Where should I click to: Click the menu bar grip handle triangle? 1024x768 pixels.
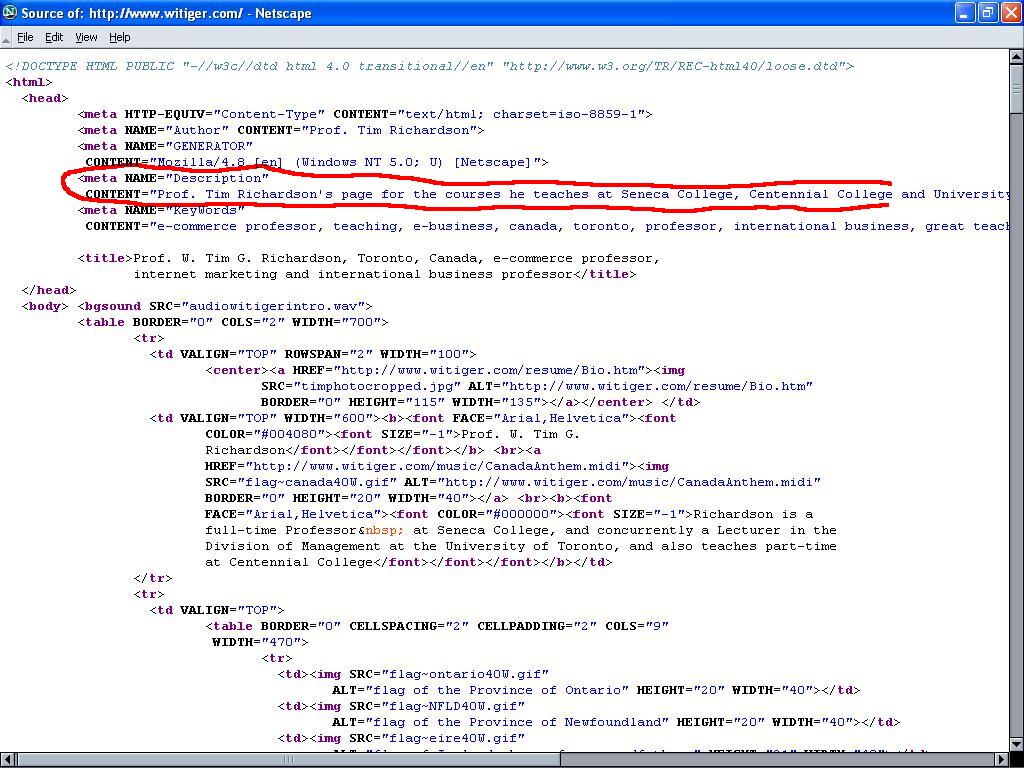pyautogui.click(x=6, y=39)
